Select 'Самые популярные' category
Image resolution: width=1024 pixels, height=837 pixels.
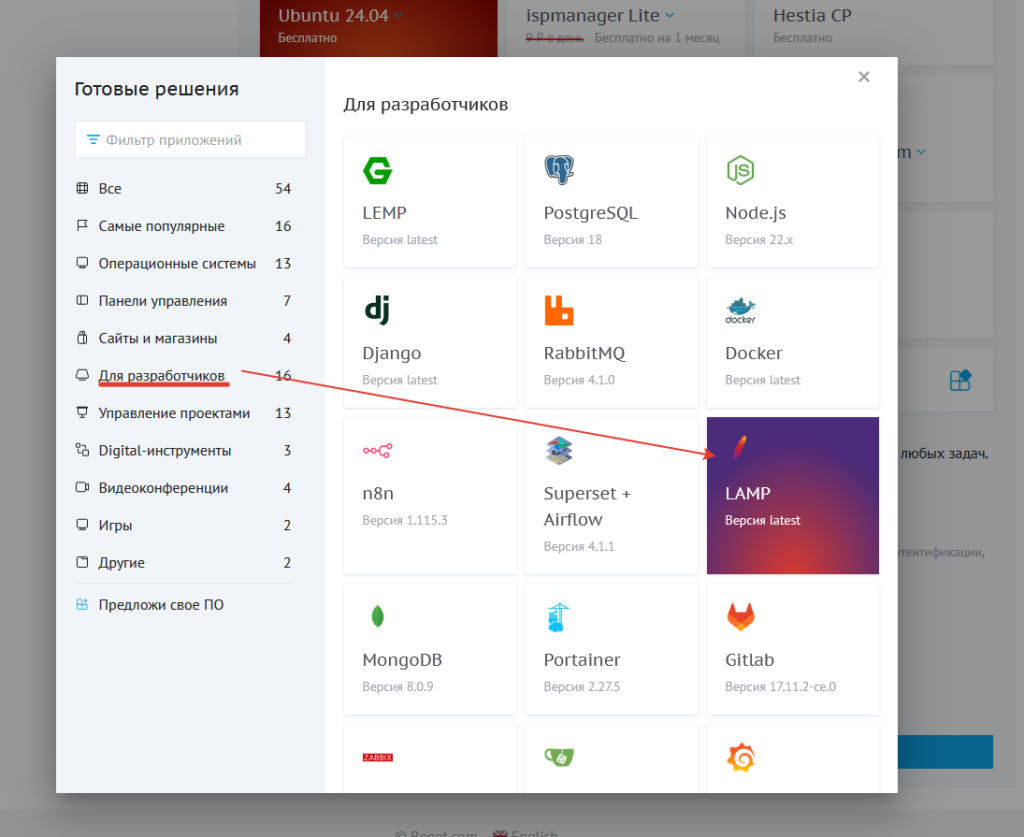tap(161, 226)
